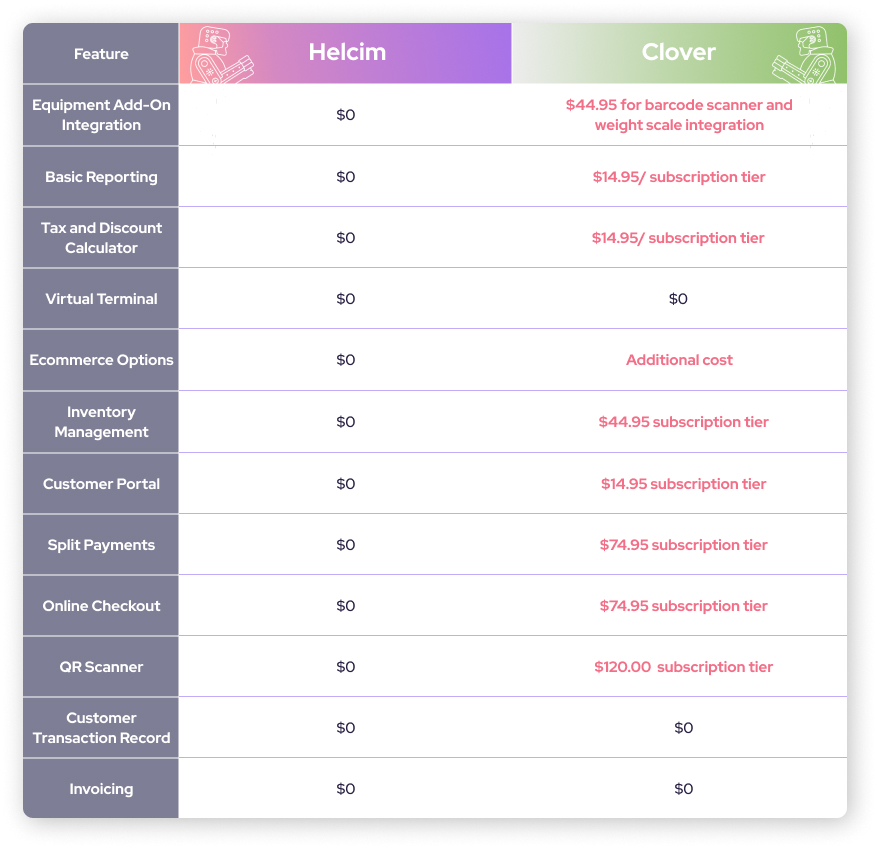Select the Helcim column header

347,53
